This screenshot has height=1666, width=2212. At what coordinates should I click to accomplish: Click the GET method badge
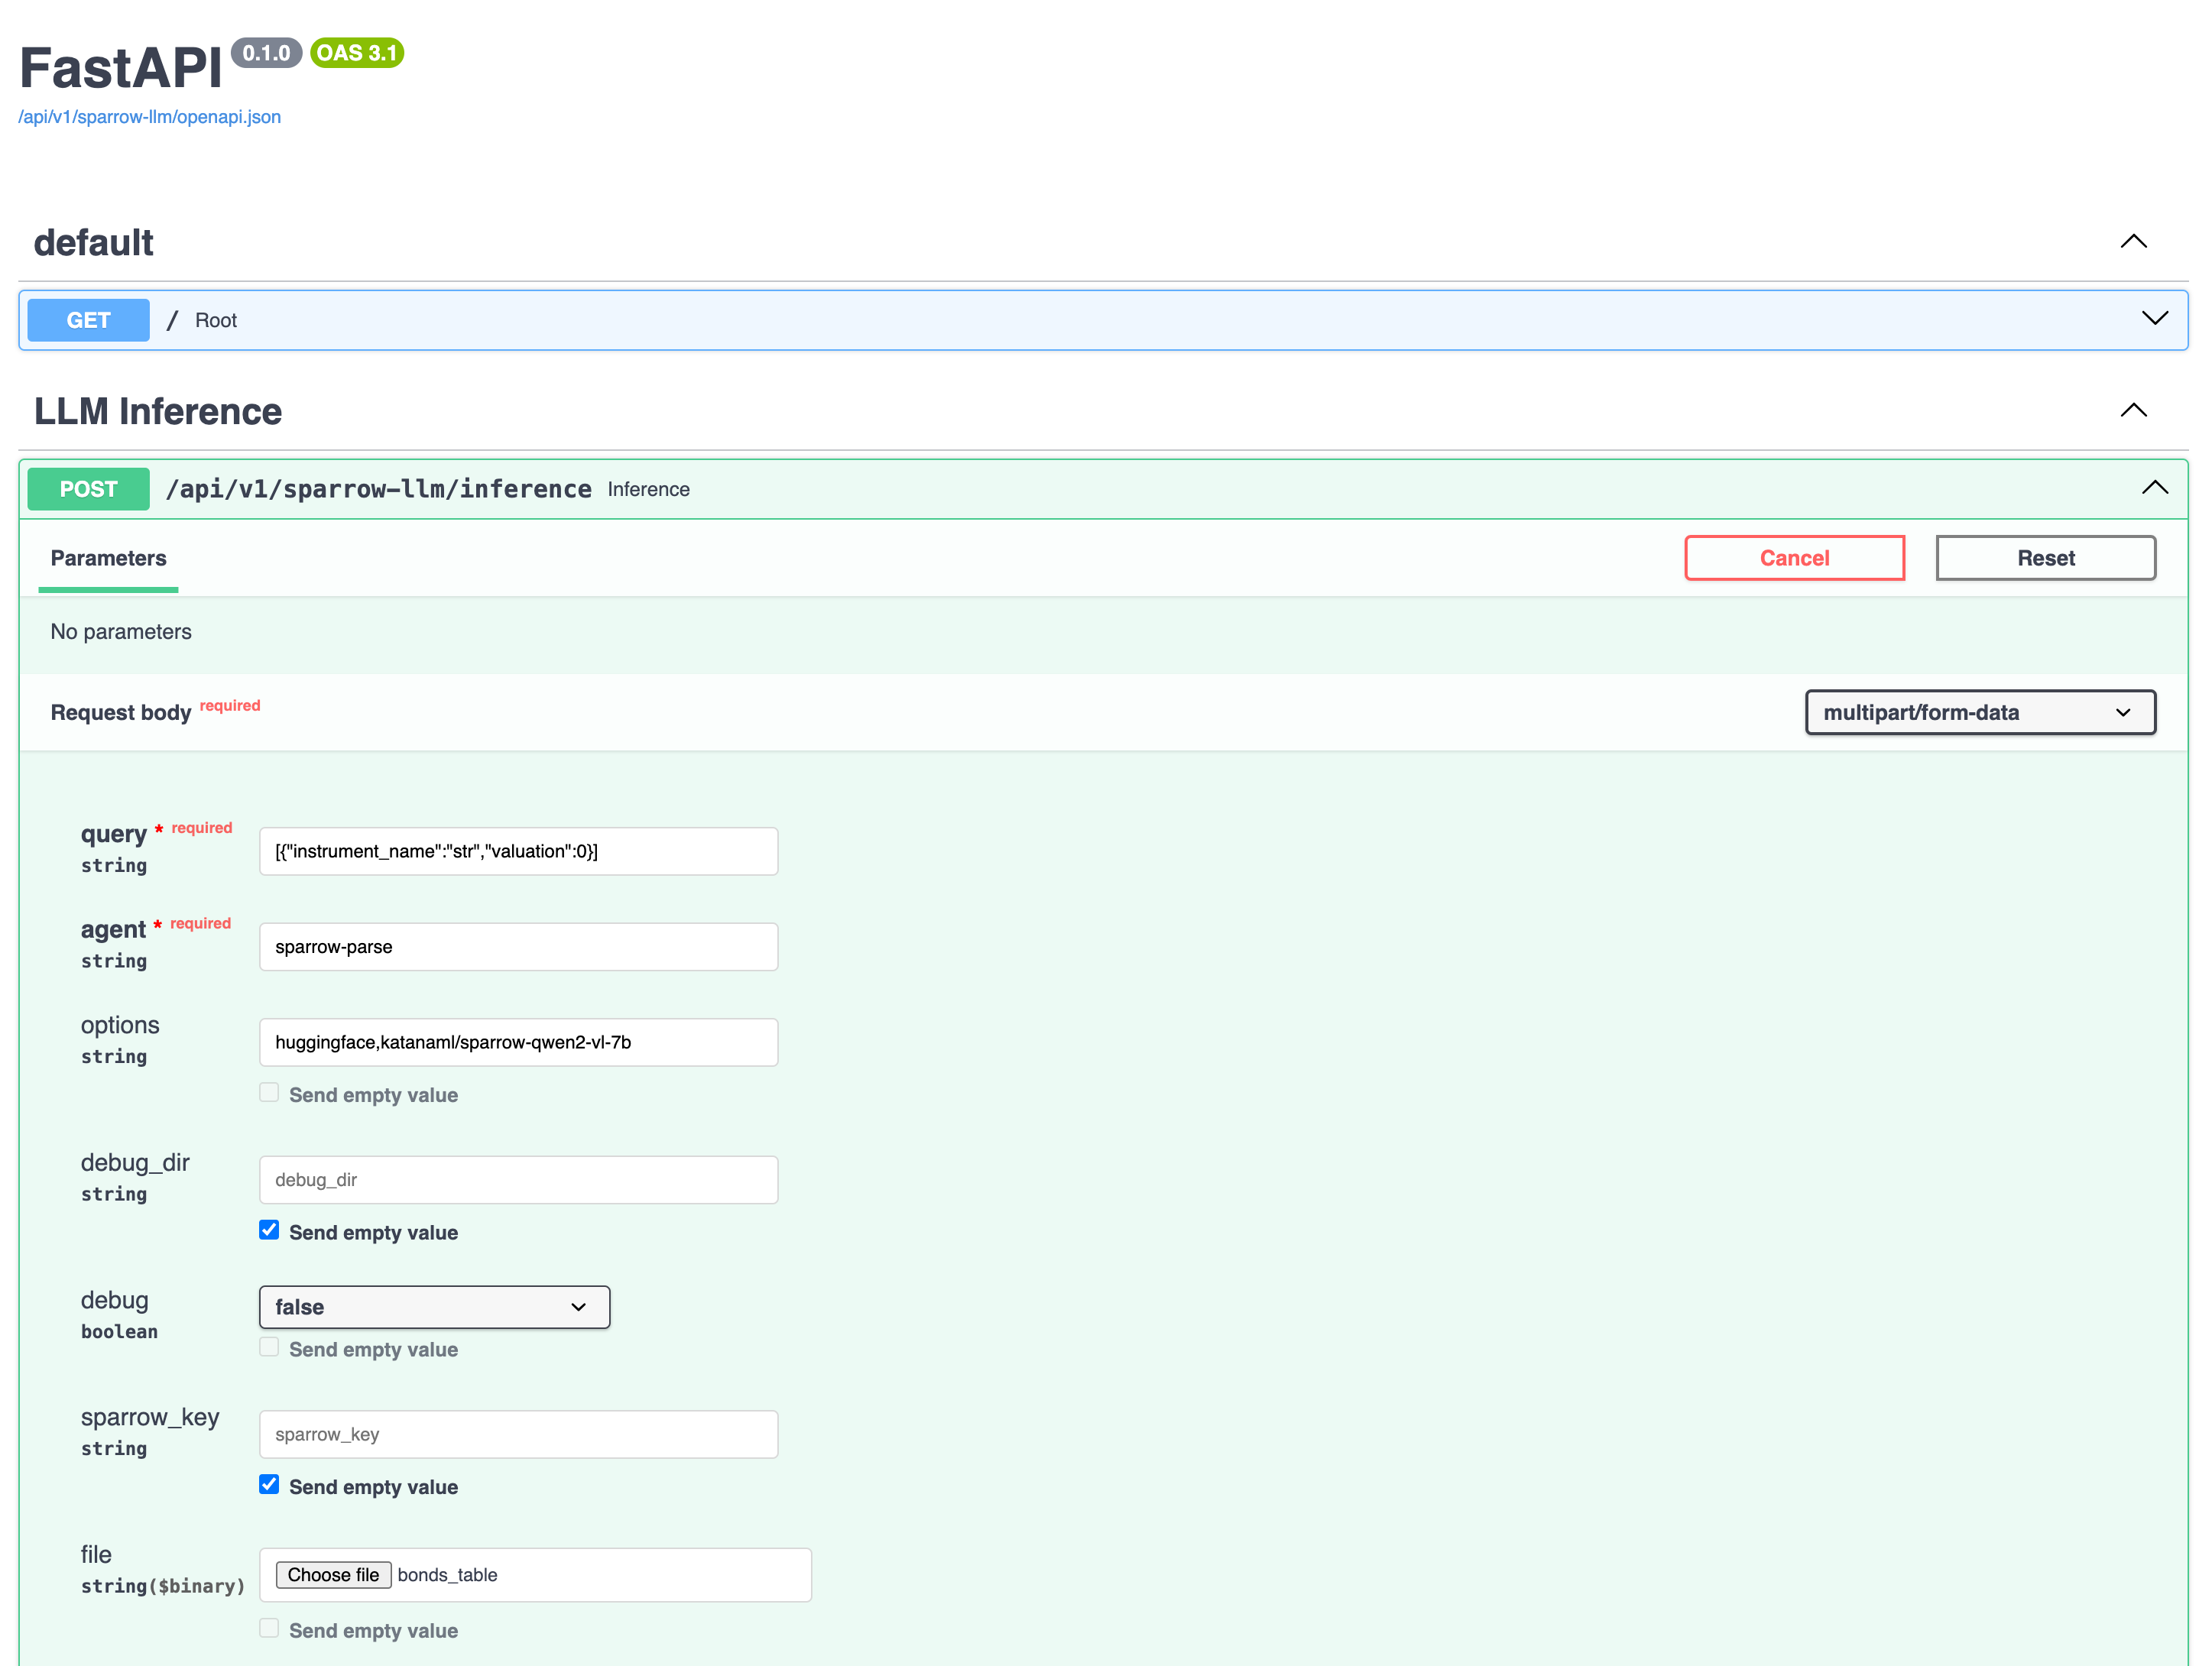tap(88, 320)
